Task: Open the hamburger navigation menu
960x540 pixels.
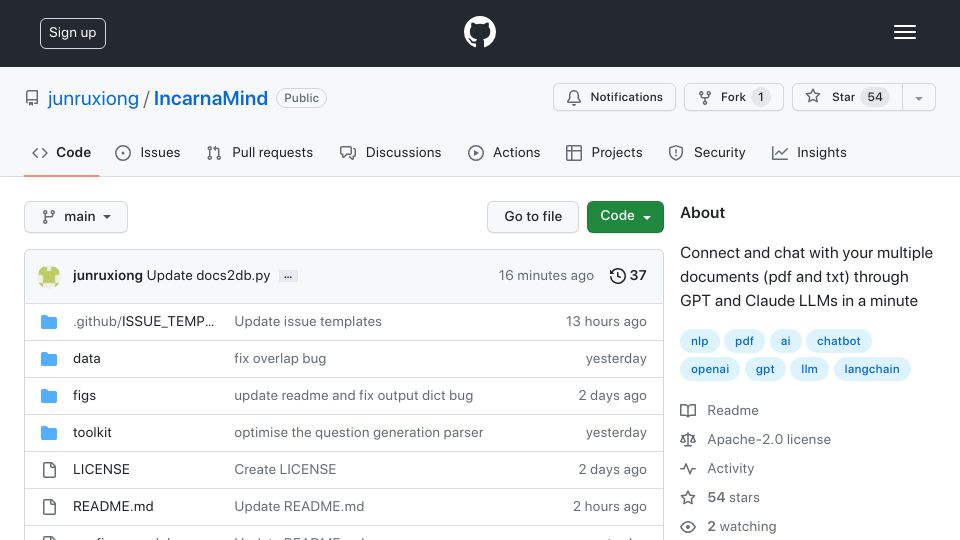Action: click(x=904, y=32)
